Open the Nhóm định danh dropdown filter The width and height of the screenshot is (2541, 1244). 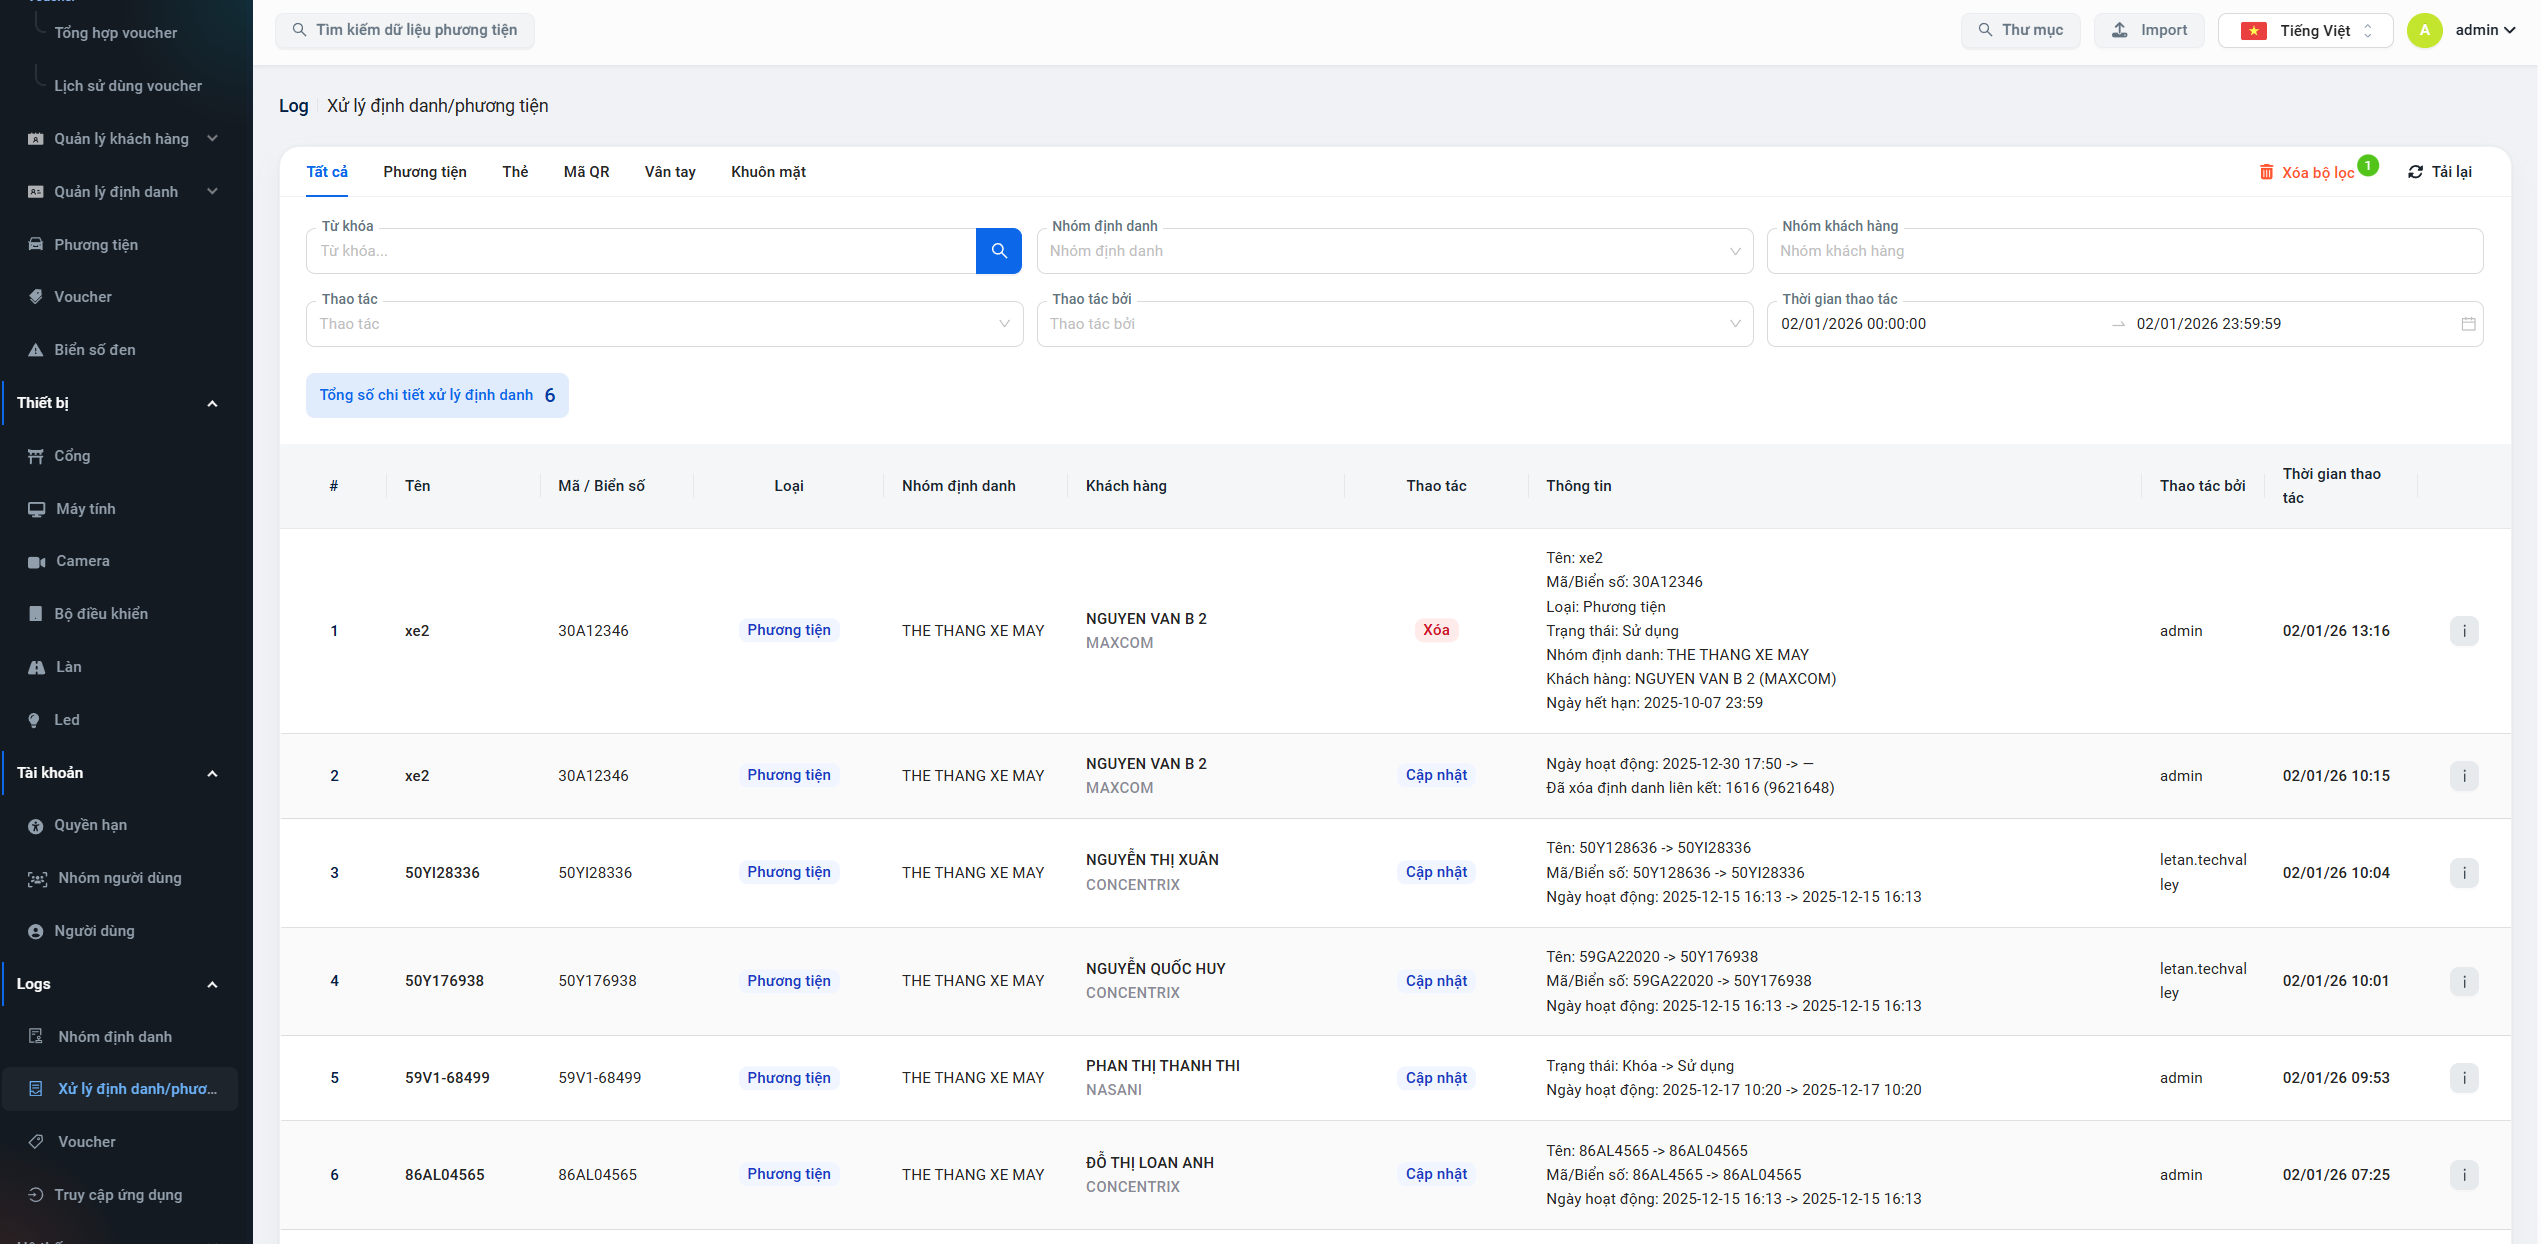point(1394,251)
